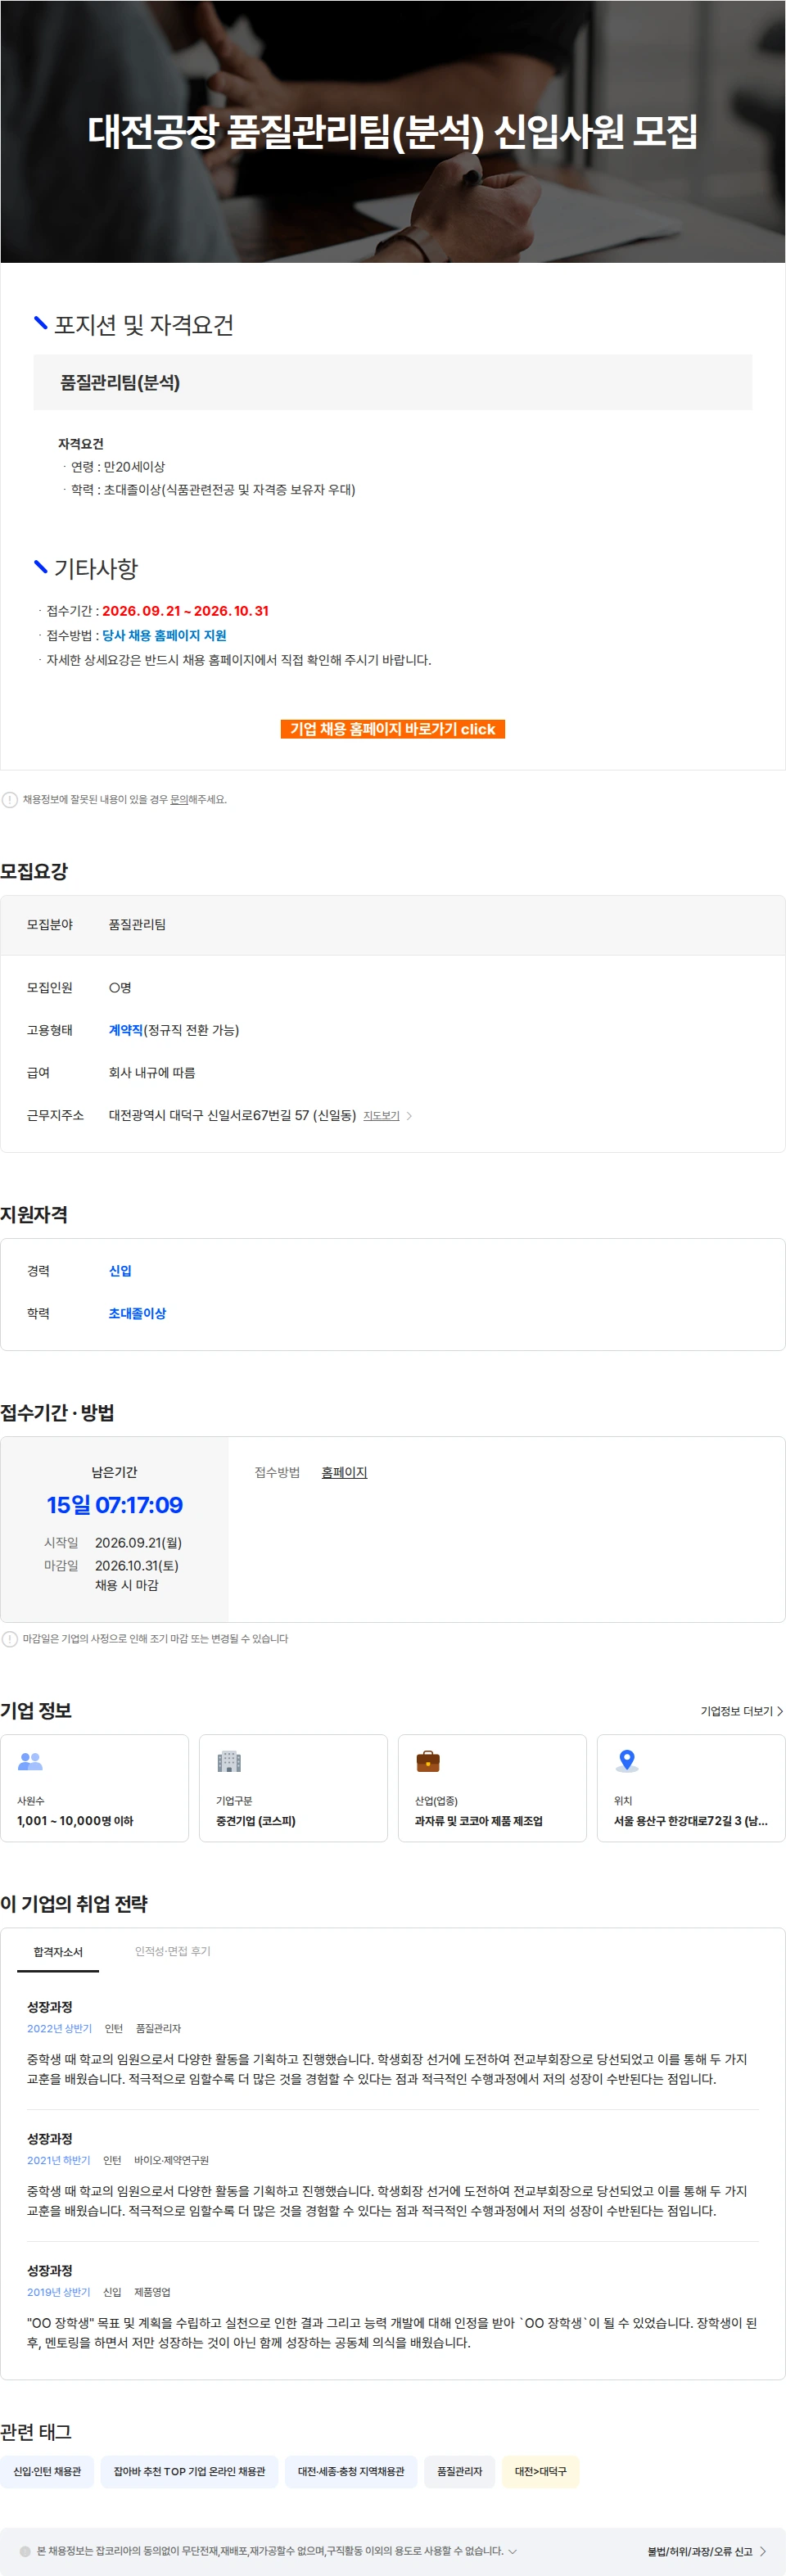Open the 문의 link under job notice
This screenshot has width=786, height=2576.
coord(179,800)
